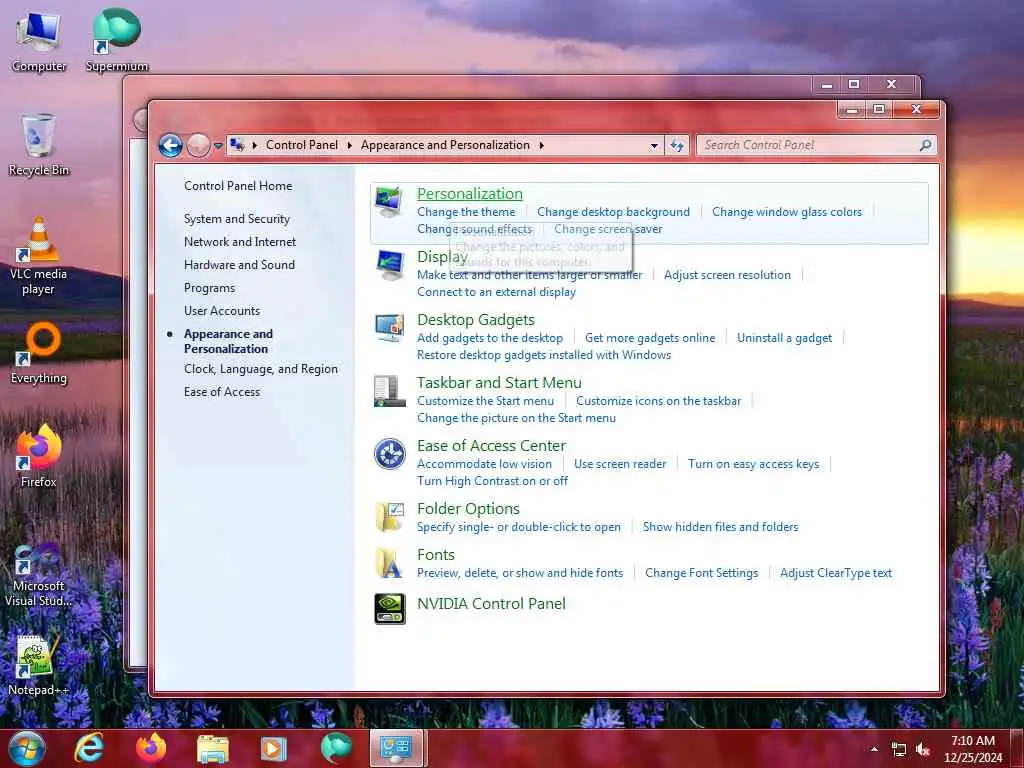
Task: Click the network tray icon
Action: 899,750
